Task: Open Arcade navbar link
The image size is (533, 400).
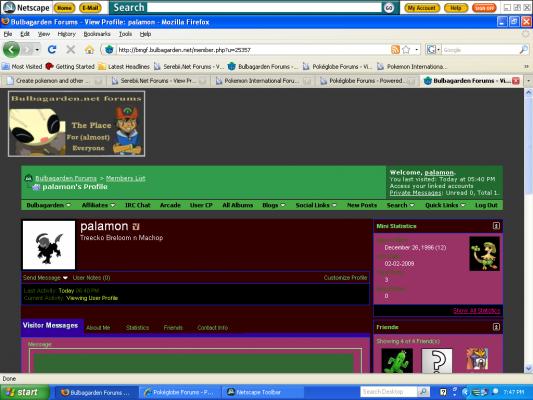Action: (170, 205)
